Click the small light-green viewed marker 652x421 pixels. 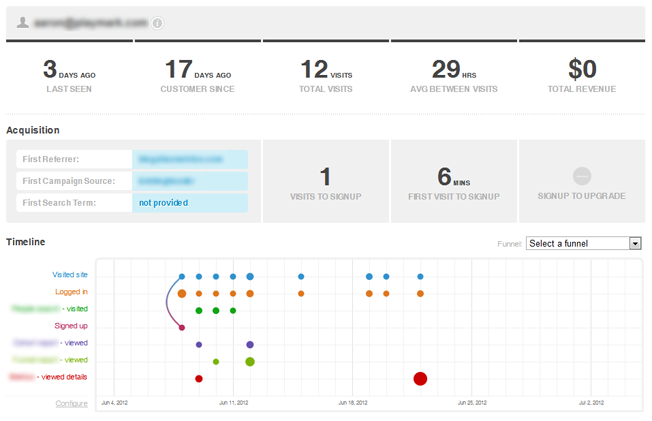216,362
